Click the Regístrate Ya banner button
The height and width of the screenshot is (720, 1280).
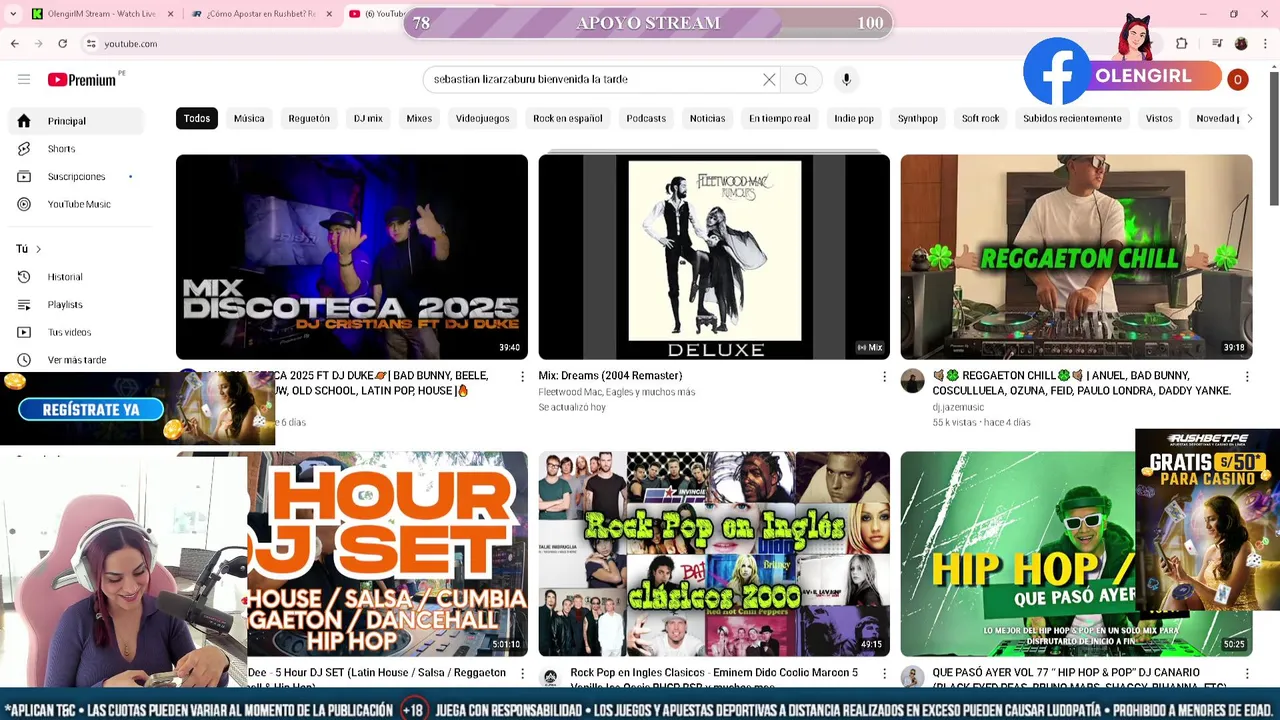point(91,409)
